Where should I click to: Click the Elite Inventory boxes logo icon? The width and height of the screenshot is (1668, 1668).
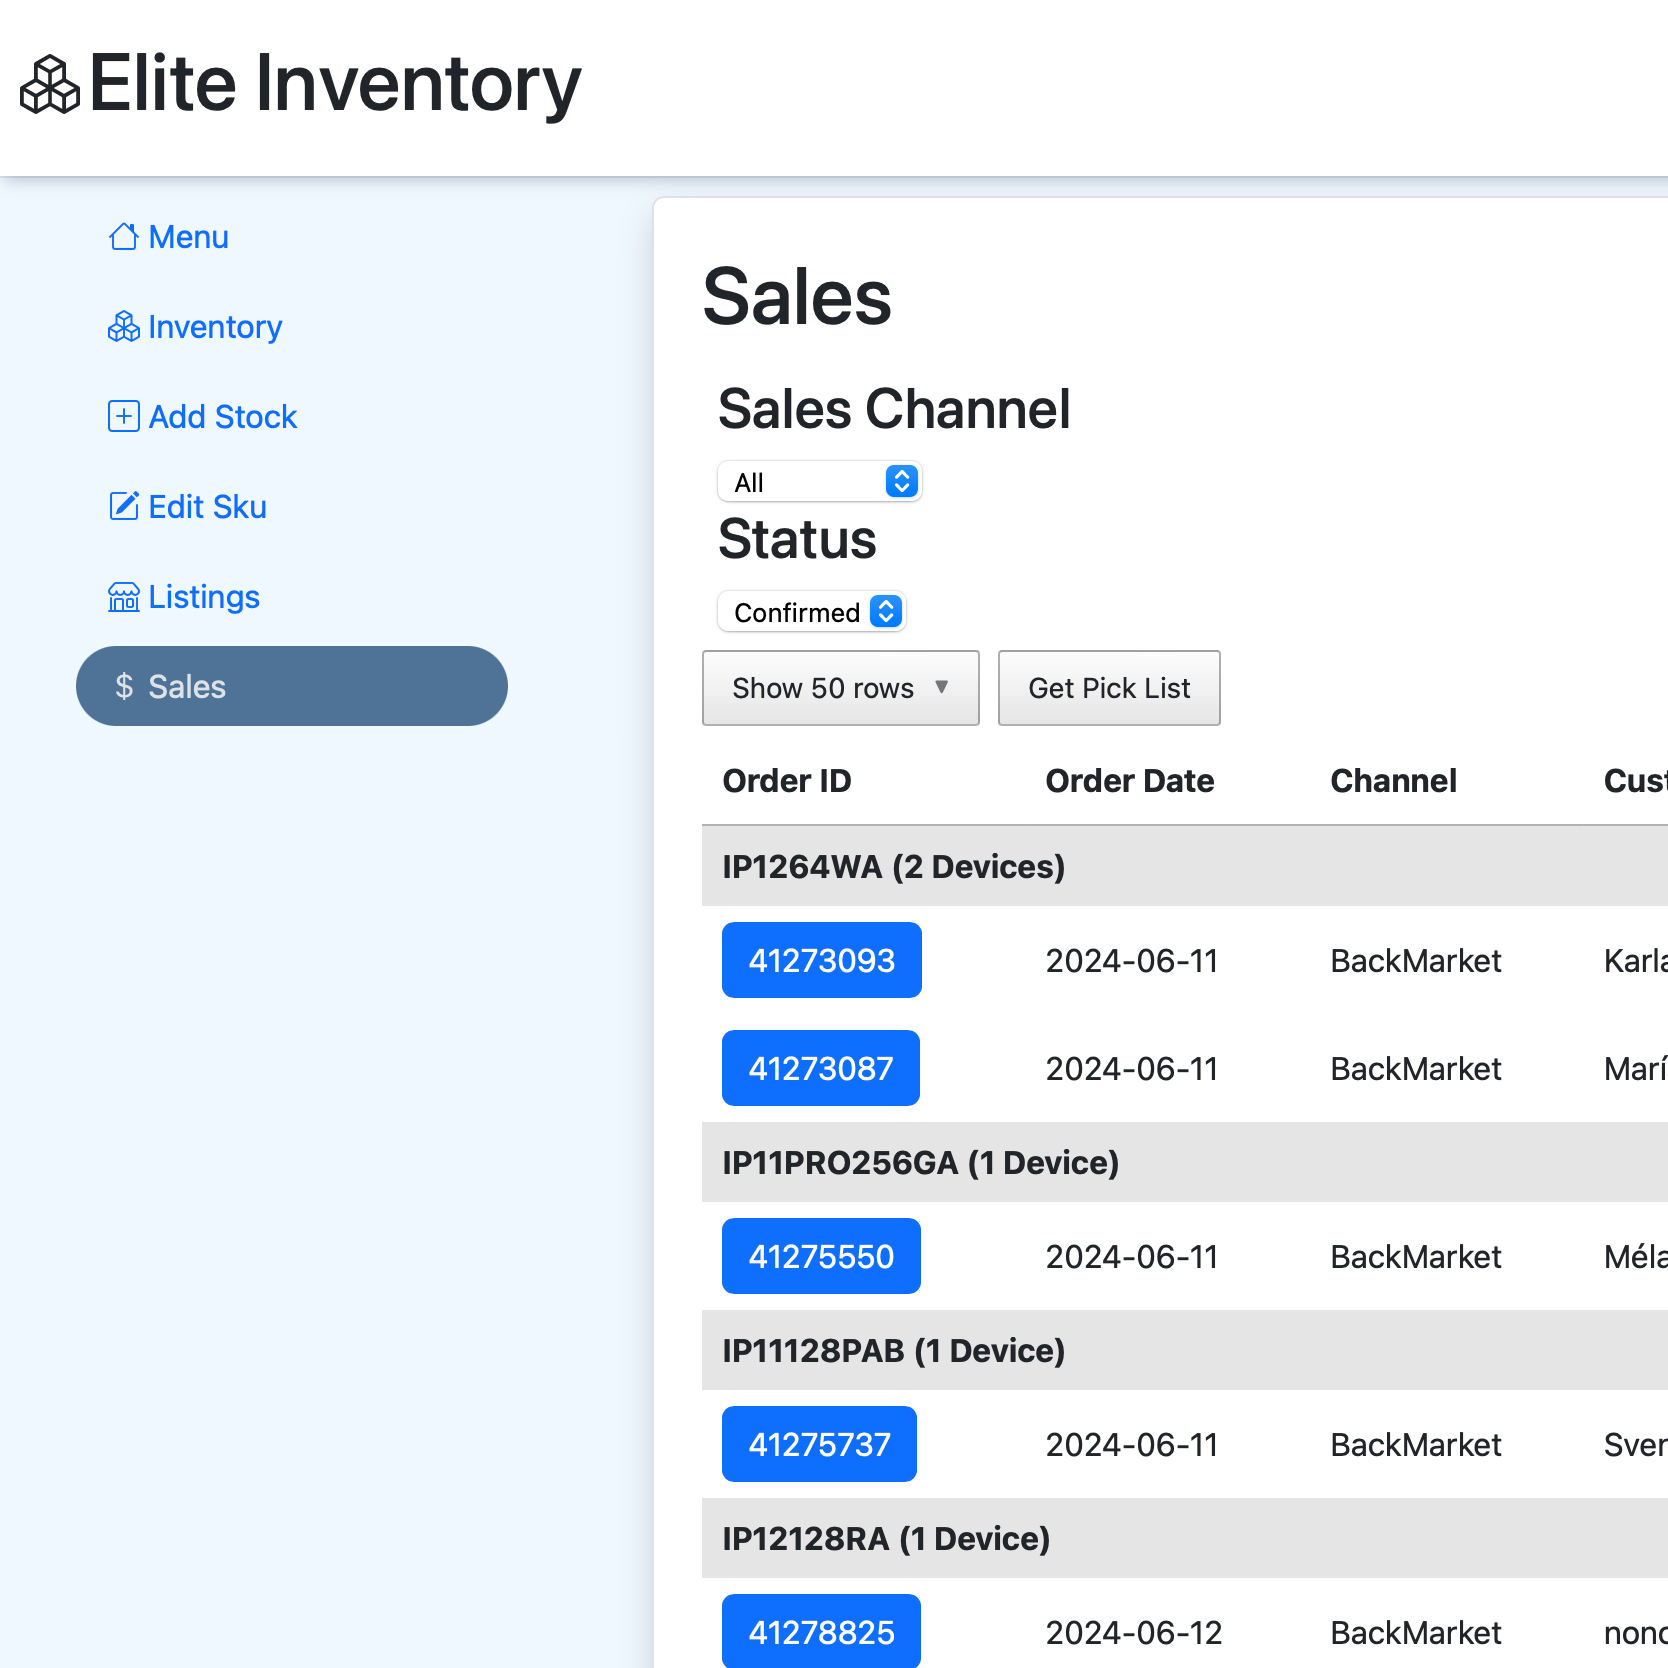click(x=50, y=85)
